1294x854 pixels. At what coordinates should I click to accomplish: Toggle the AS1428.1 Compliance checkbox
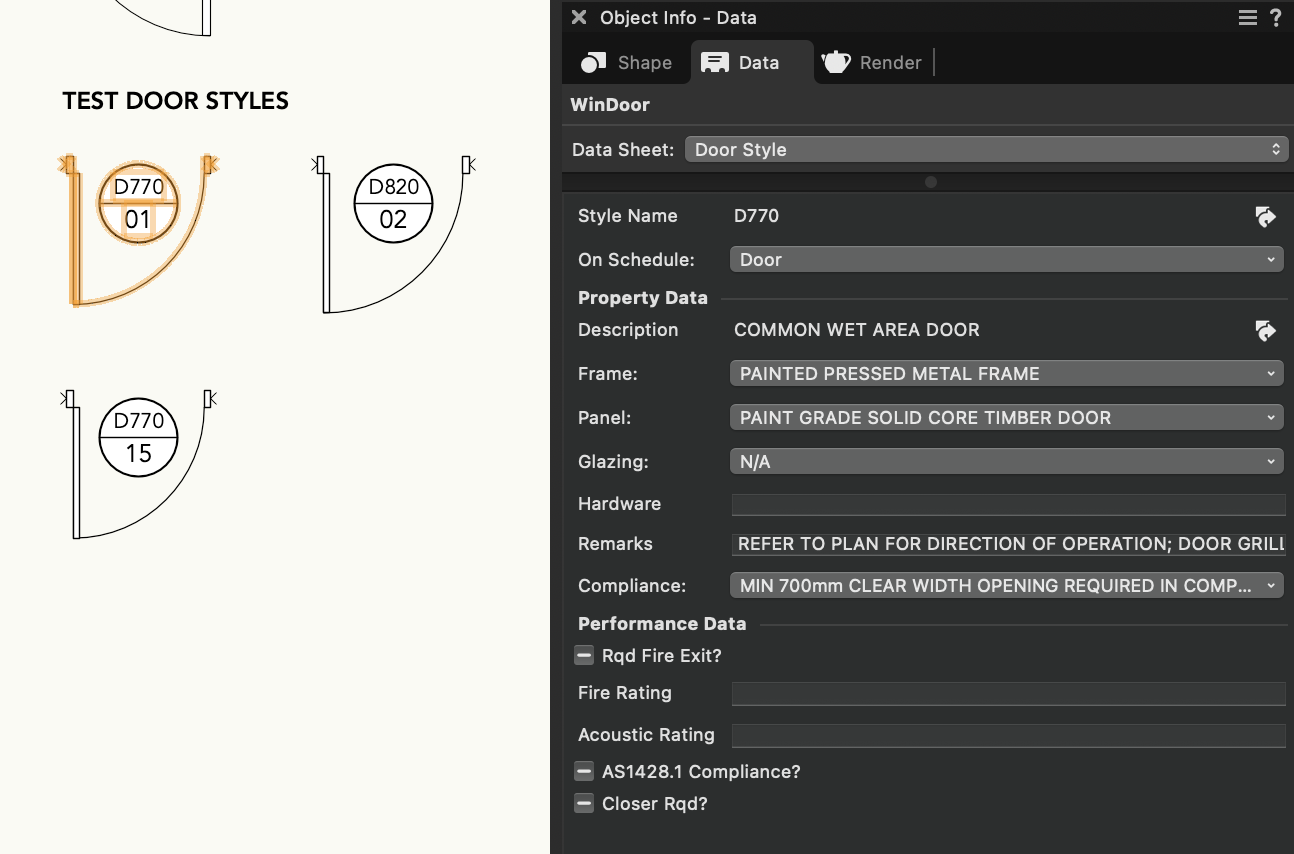pyautogui.click(x=585, y=772)
